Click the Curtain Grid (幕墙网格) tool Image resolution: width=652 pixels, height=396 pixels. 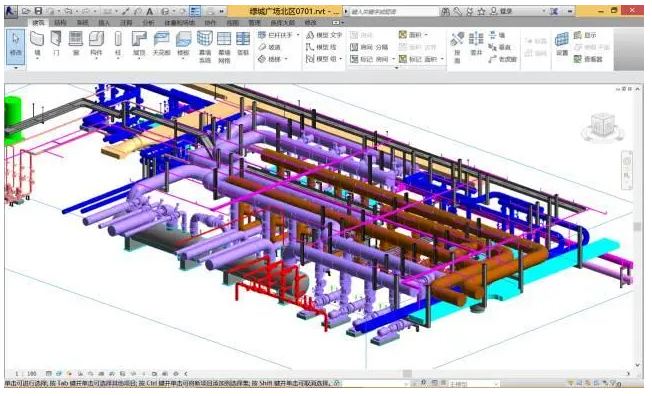coord(224,47)
